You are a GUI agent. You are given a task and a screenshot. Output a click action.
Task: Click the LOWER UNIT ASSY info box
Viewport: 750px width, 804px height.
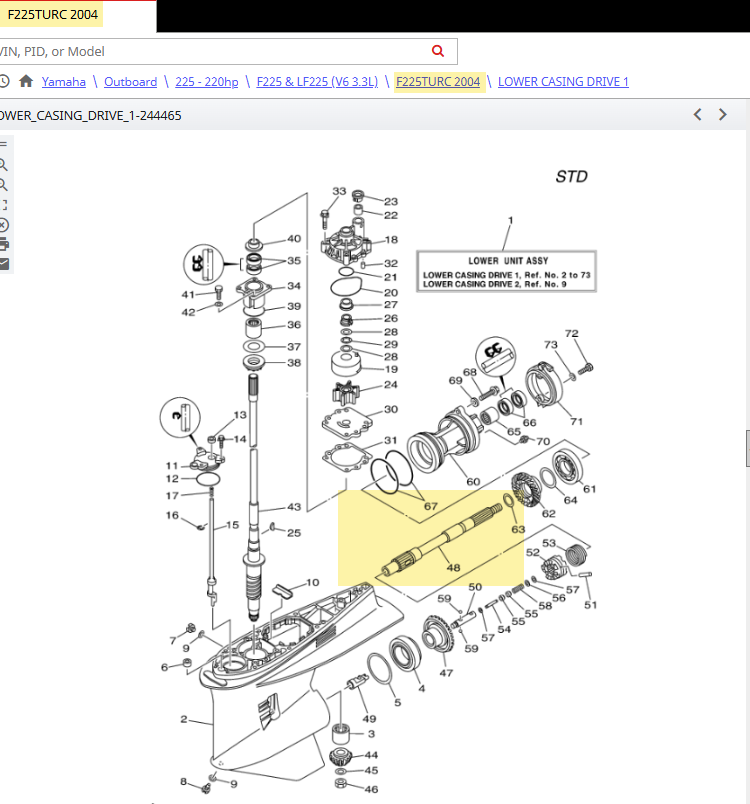coord(506,272)
